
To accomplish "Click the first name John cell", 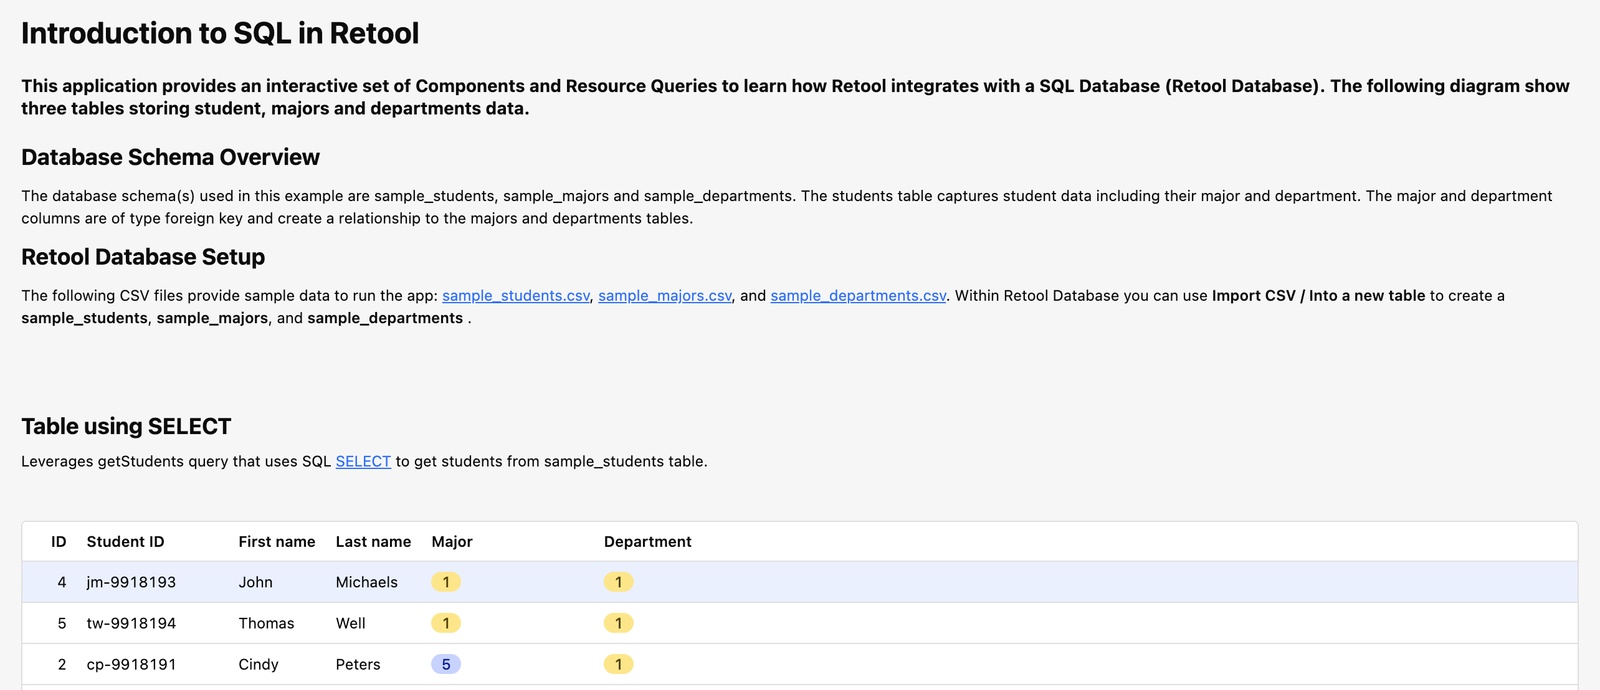I will pyautogui.click(x=256, y=582).
